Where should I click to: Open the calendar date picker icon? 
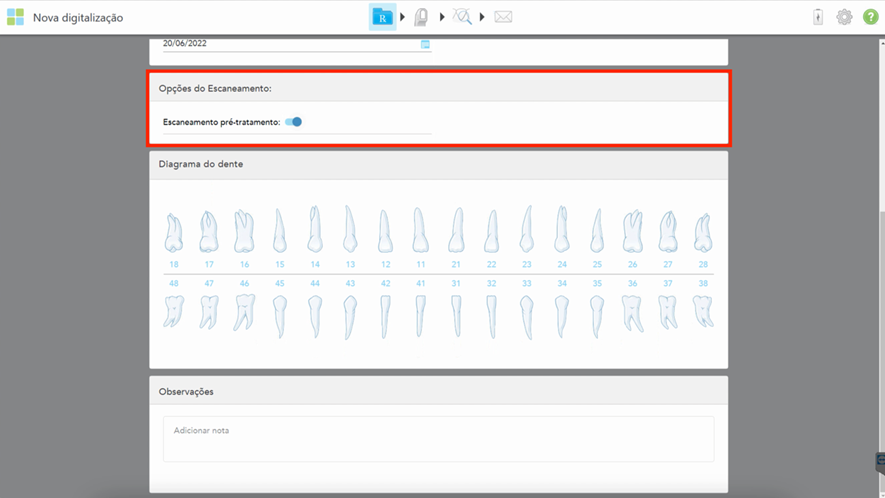(425, 44)
